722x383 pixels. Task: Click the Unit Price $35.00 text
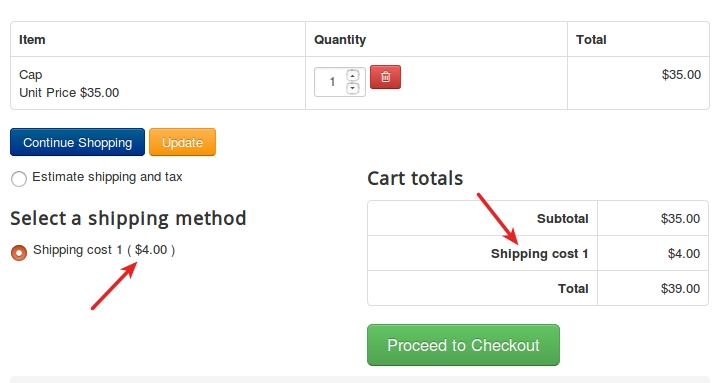[x=69, y=93]
